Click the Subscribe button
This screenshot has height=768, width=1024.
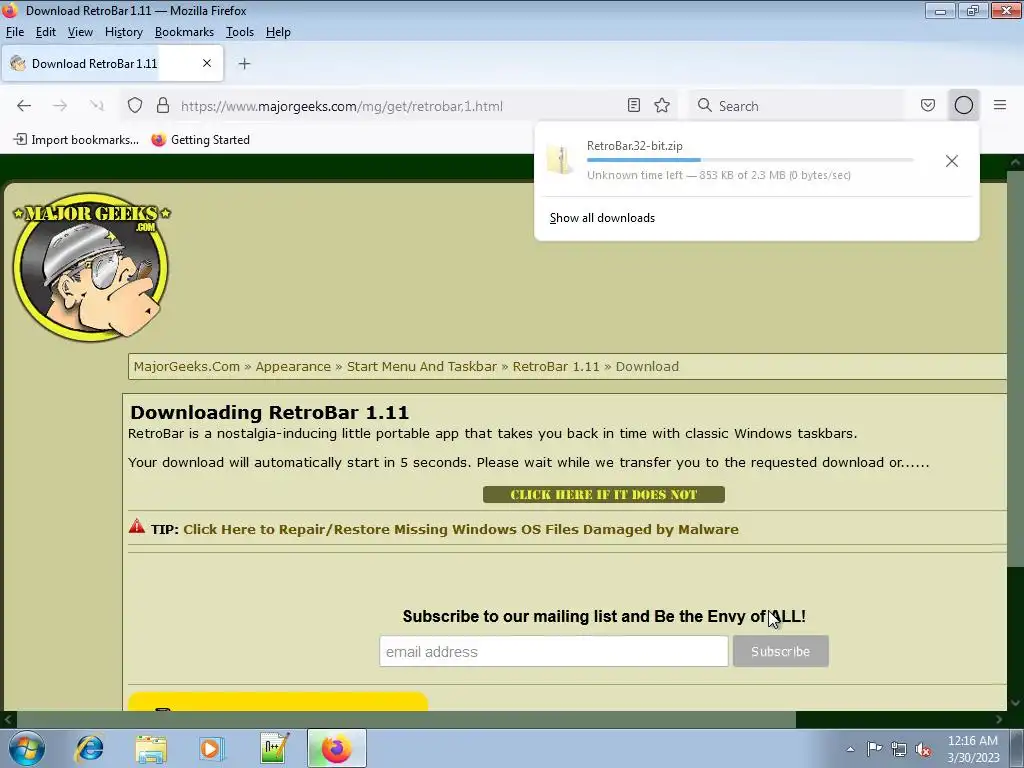pos(780,651)
